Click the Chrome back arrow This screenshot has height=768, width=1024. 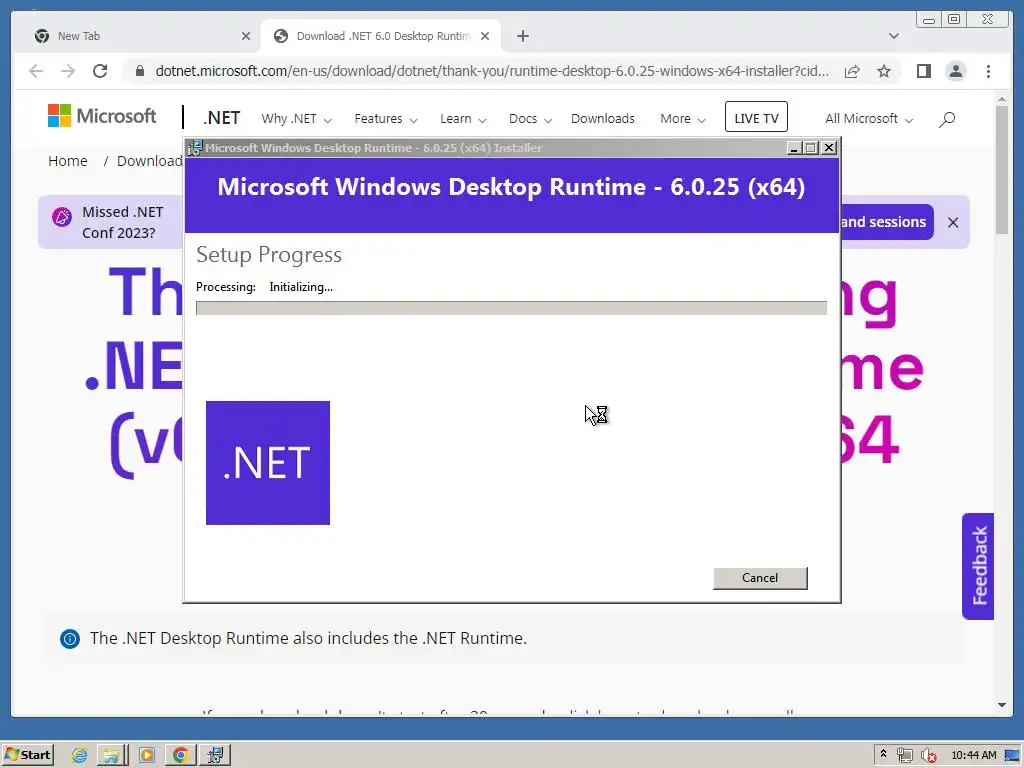tap(36, 71)
